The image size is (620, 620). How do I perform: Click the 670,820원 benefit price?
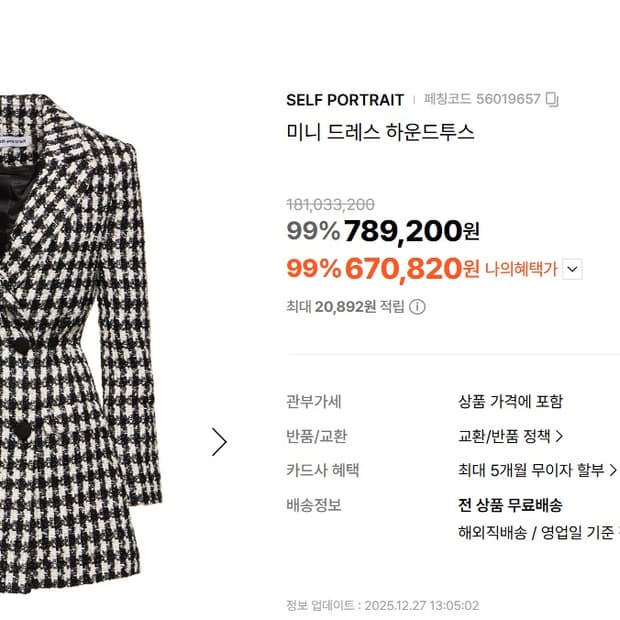[412, 269]
